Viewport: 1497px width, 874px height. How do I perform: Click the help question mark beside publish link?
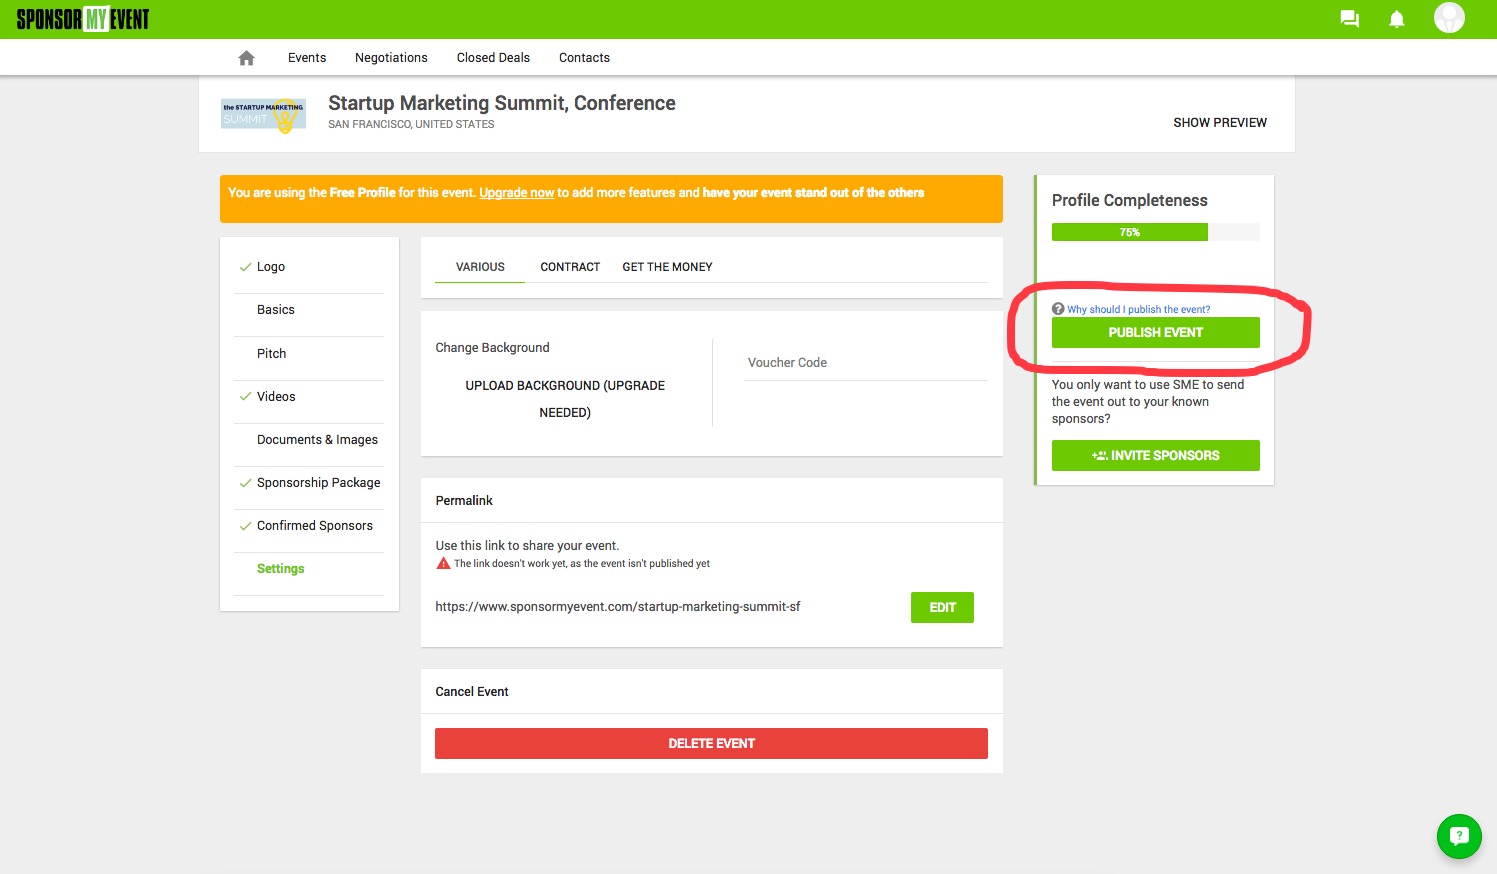tap(1058, 309)
